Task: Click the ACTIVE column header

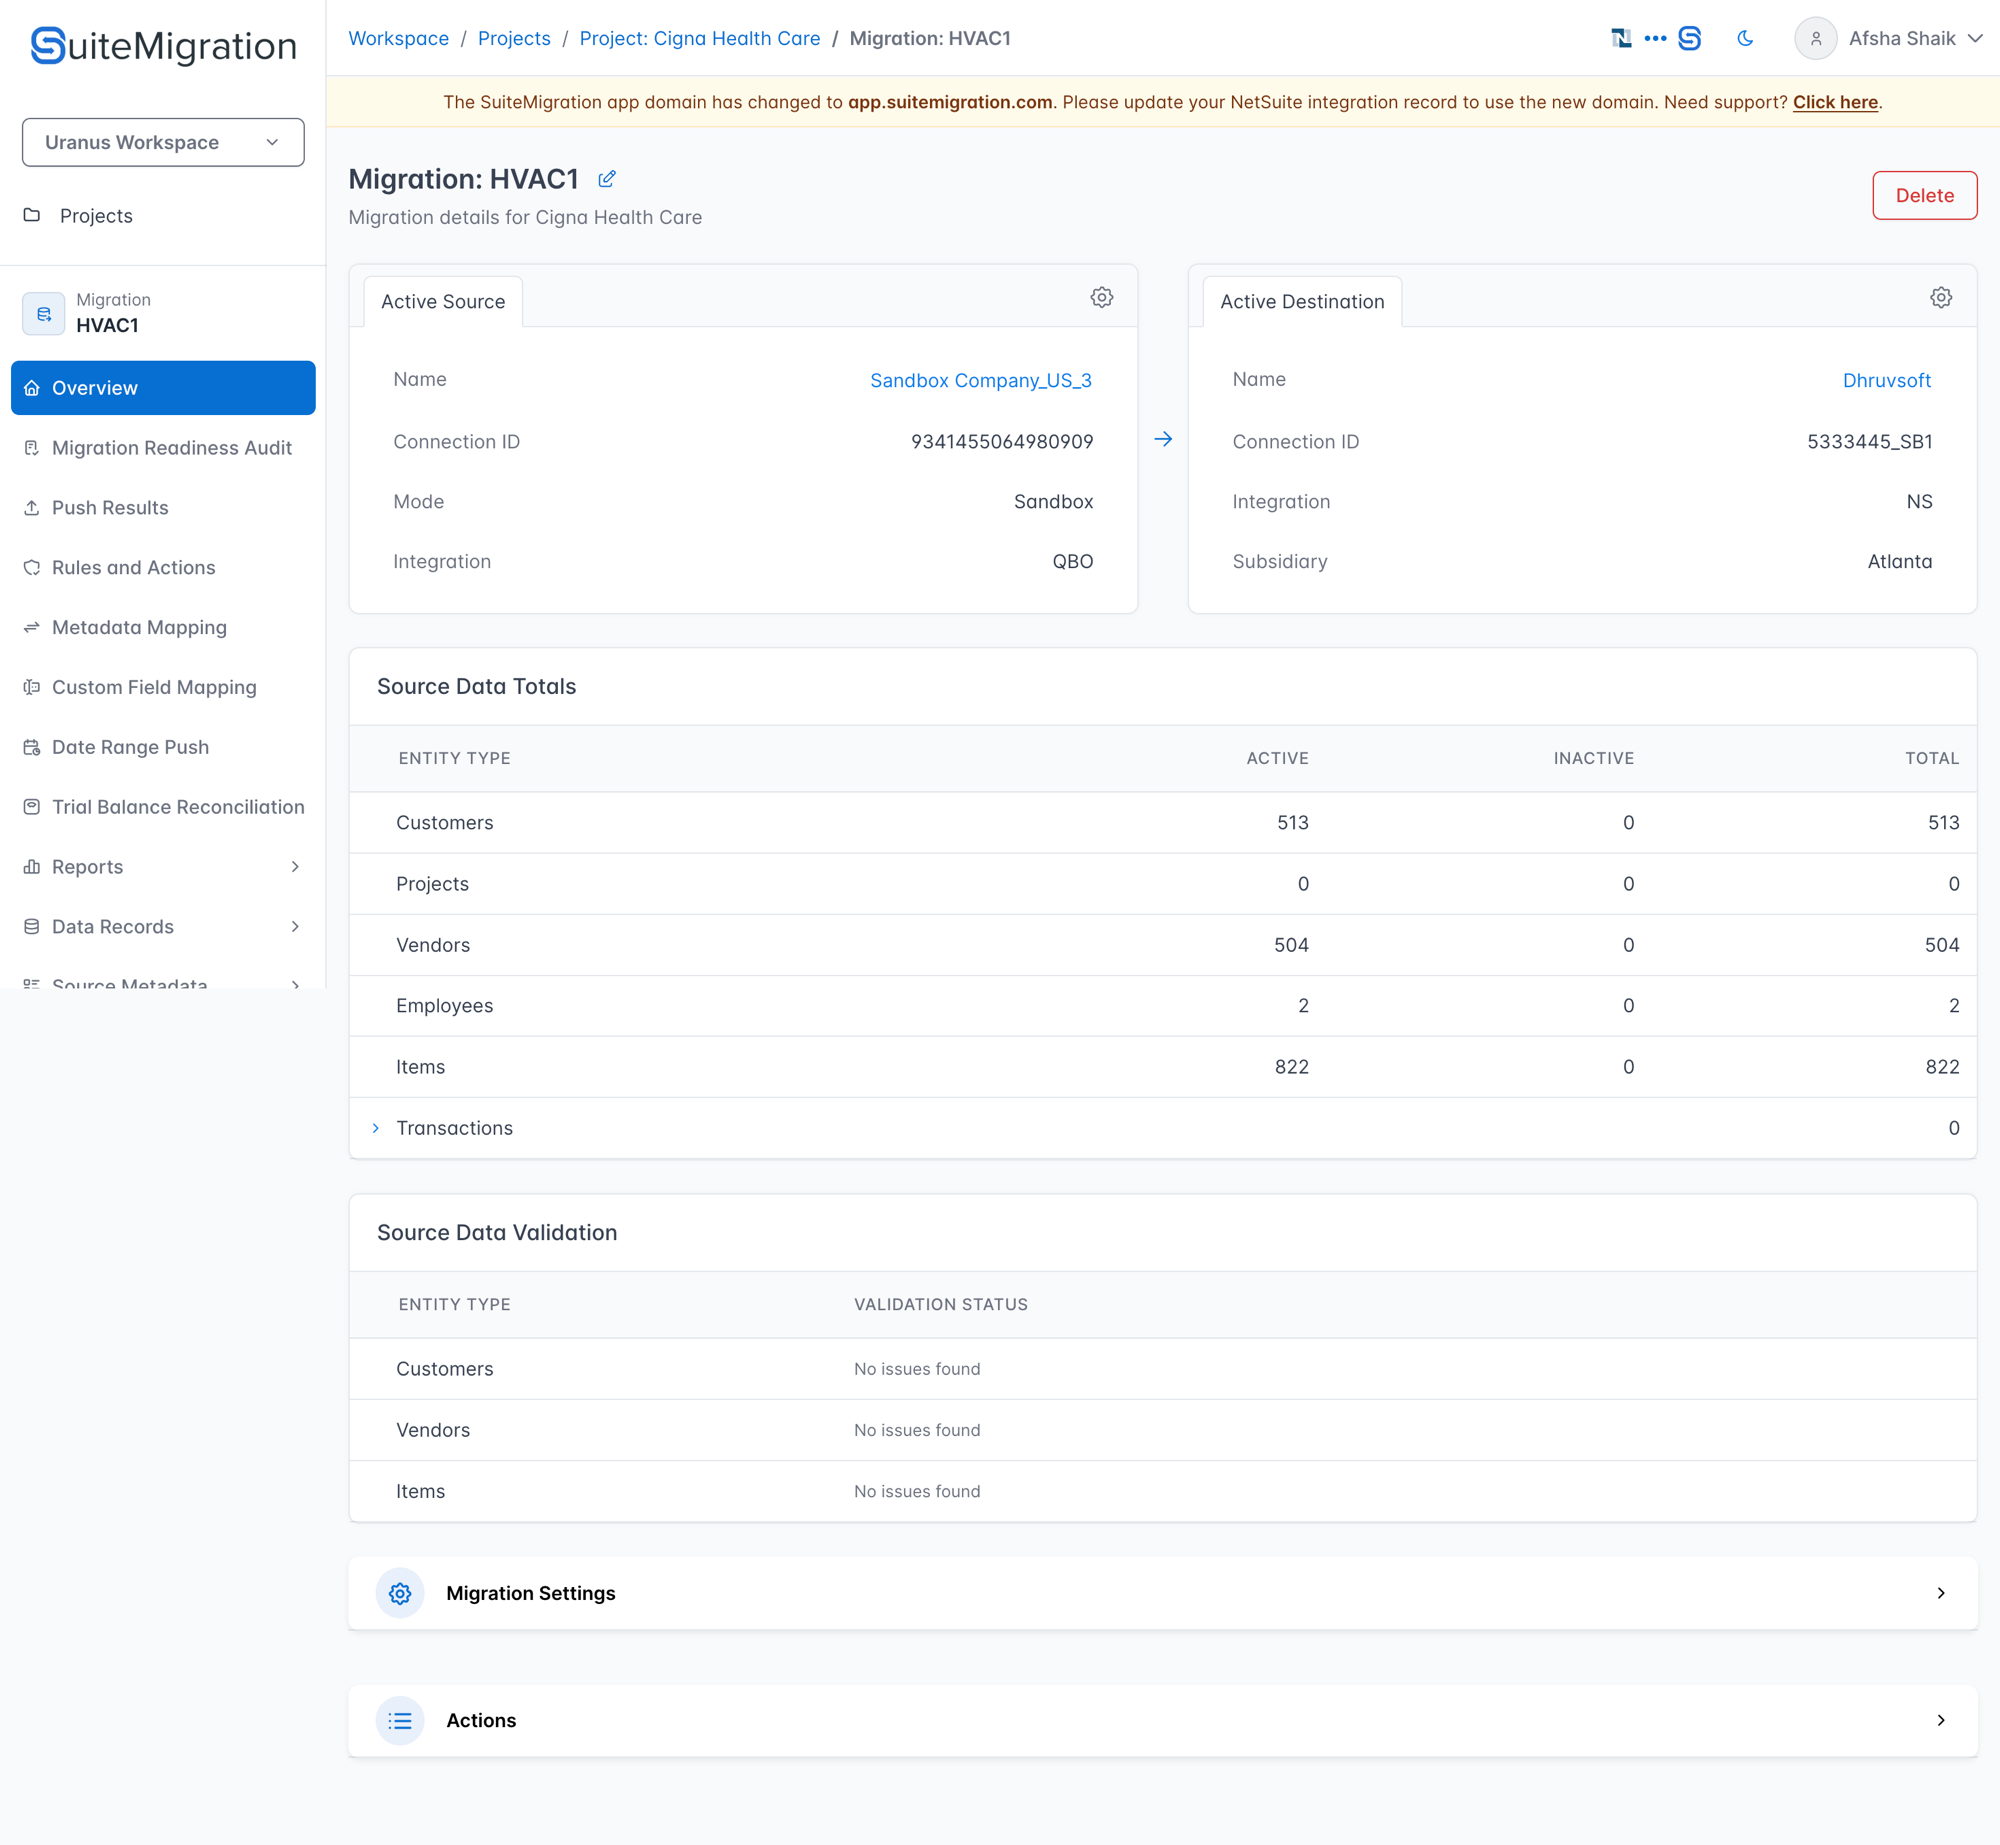Action: (1277, 758)
